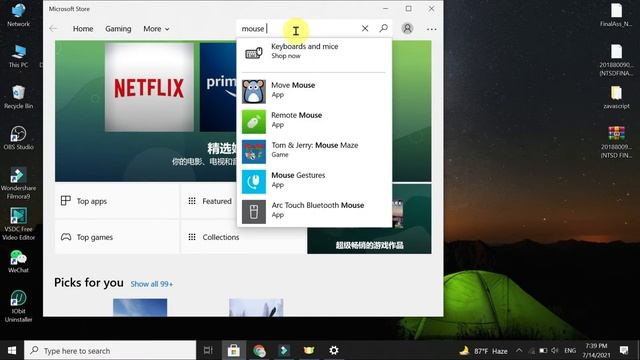Select Tom & Jerry Mouse Maze game icon
This screenshot has height=360, width=640.
click(253, 151)
